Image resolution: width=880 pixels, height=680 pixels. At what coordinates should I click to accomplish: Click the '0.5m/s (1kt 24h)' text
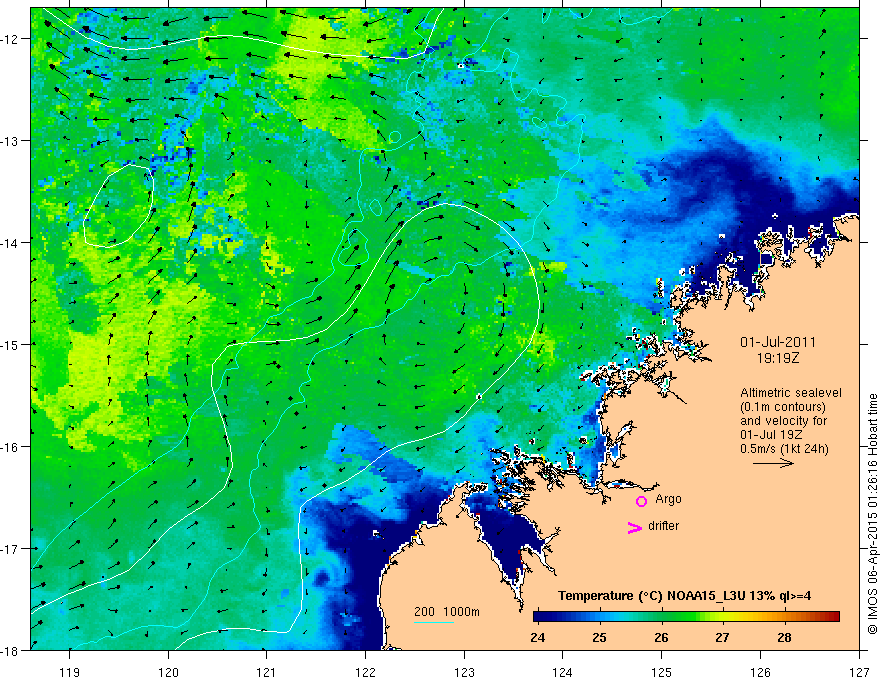pos(785,448)
